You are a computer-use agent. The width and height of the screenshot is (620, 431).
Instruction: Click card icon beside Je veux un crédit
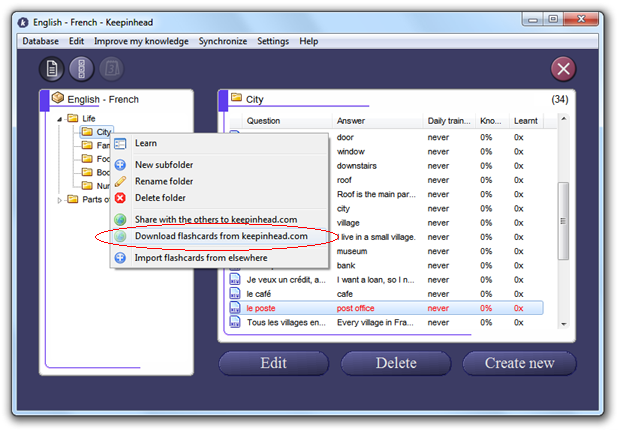(x=235, y=279)
